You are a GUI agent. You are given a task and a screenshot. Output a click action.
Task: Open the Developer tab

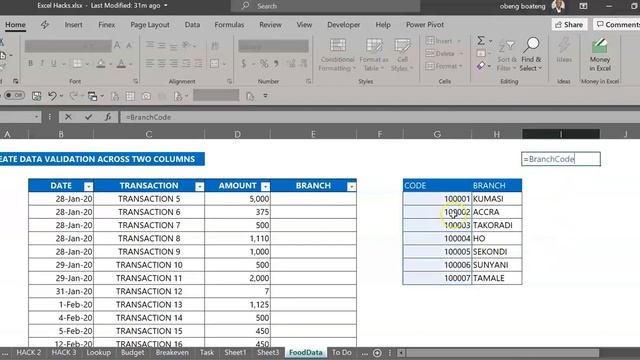(344, 24)
